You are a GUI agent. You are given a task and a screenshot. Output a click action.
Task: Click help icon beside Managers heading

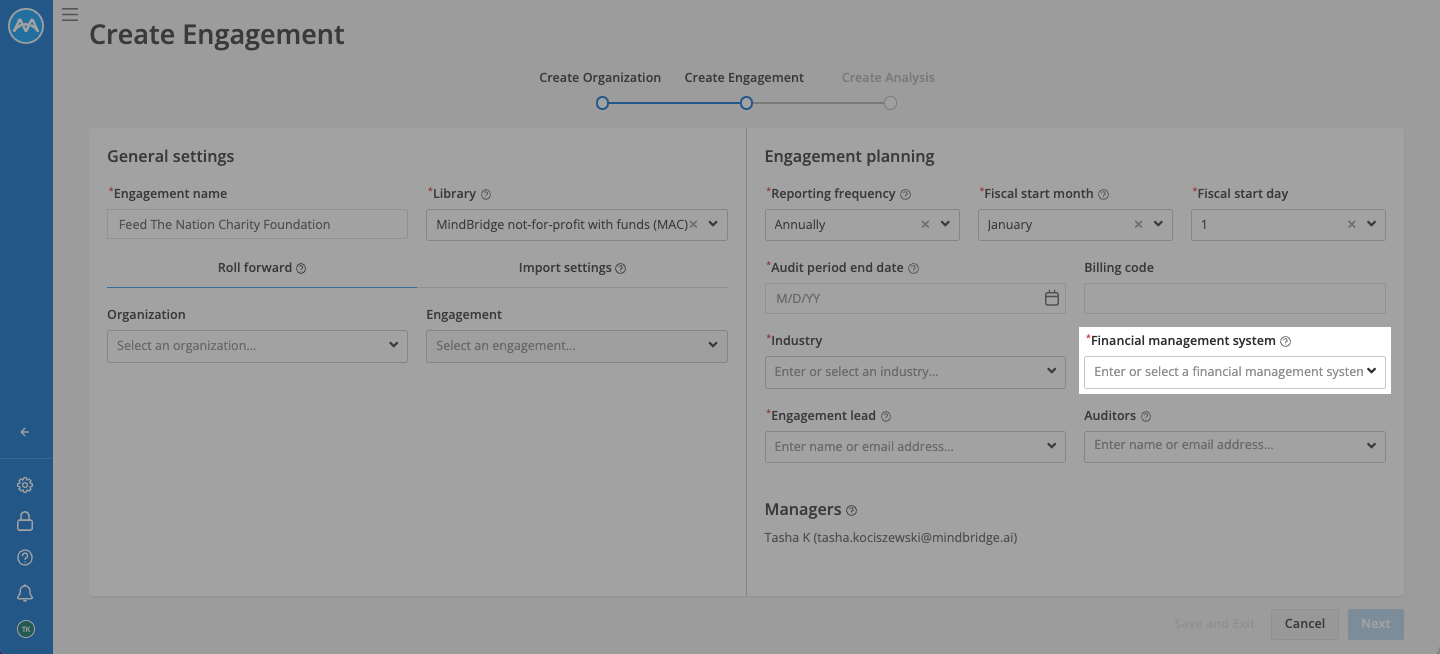[x=852, y=510]
